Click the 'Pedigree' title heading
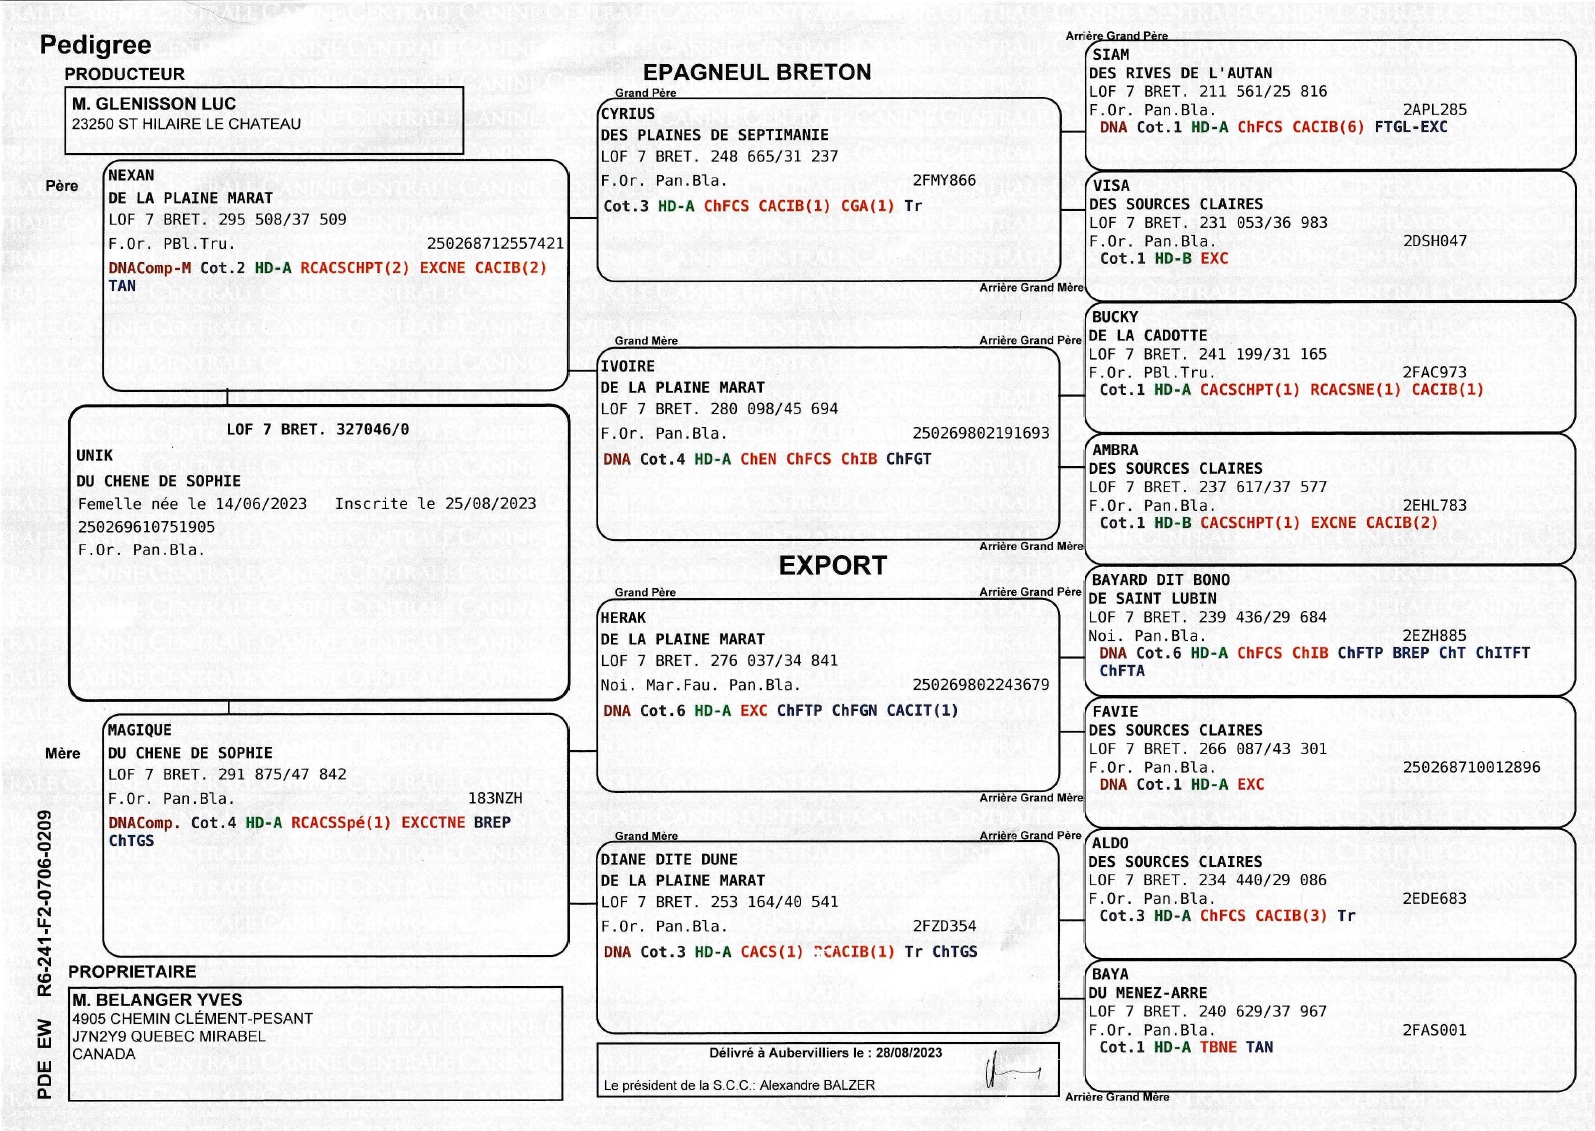 [95, 45]
